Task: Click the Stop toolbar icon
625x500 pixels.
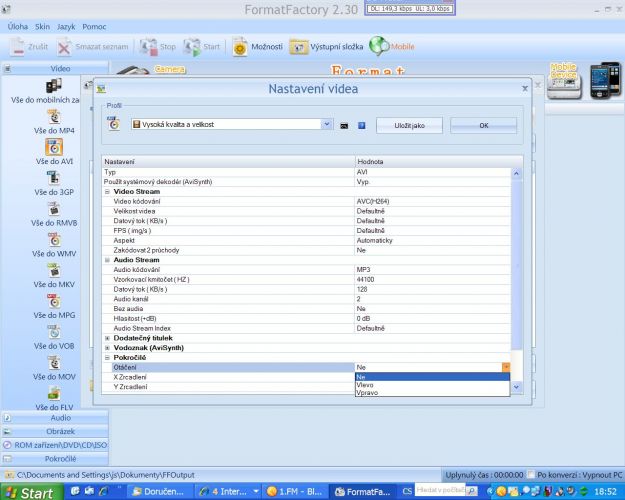Action: click(148, 47)
